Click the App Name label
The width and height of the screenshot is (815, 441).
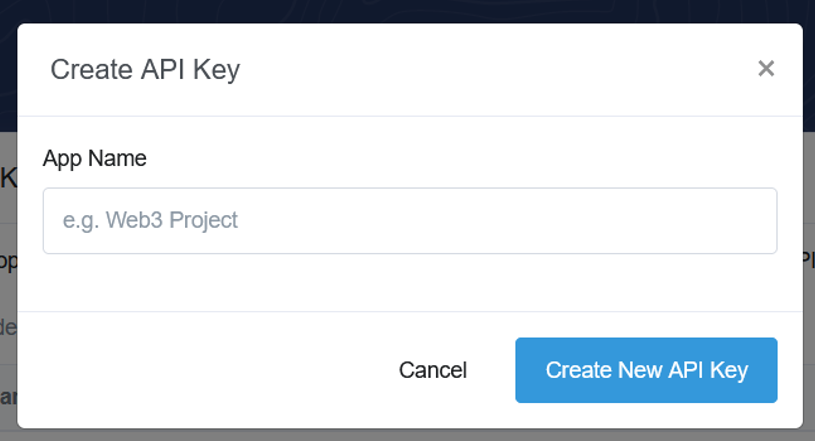95,158
